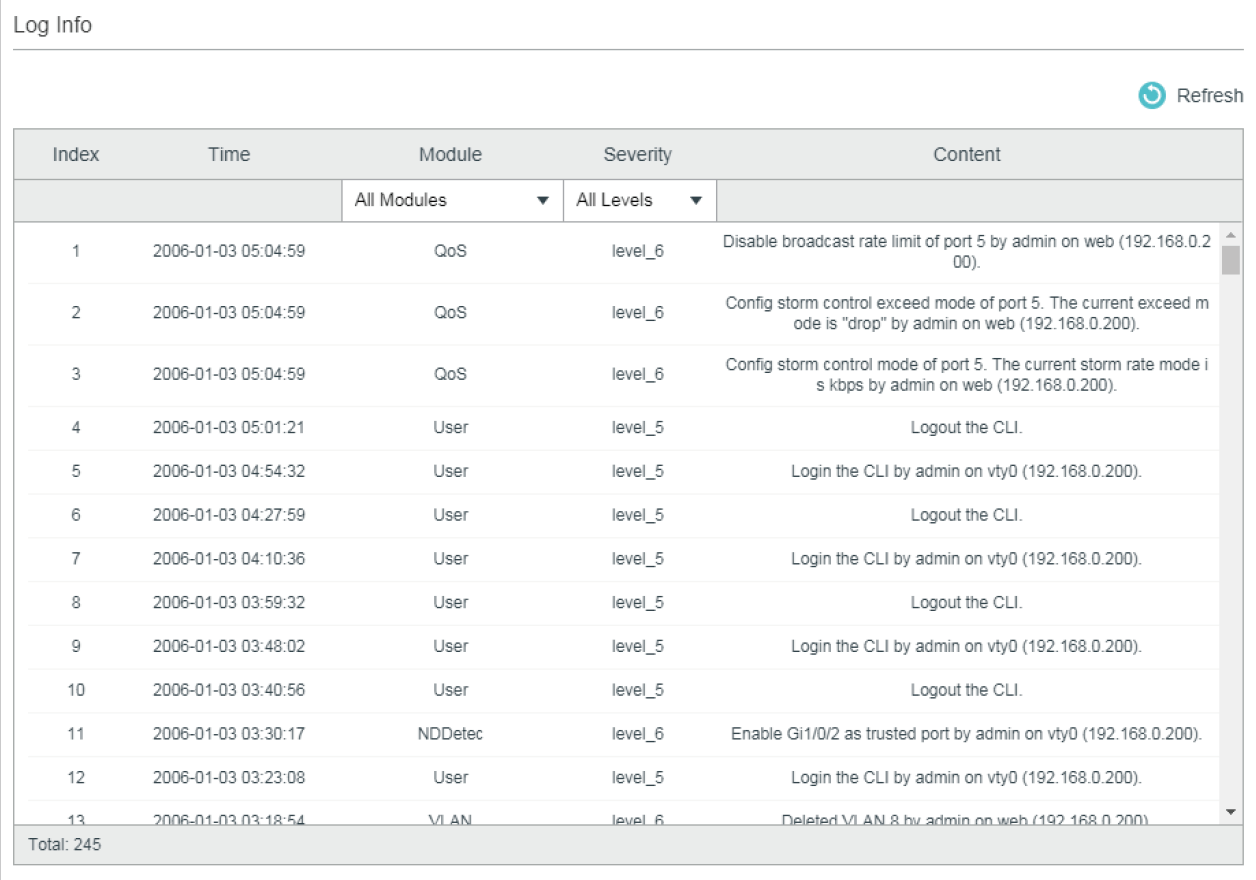Click the scrollbar up arrow

point(1231,236)
